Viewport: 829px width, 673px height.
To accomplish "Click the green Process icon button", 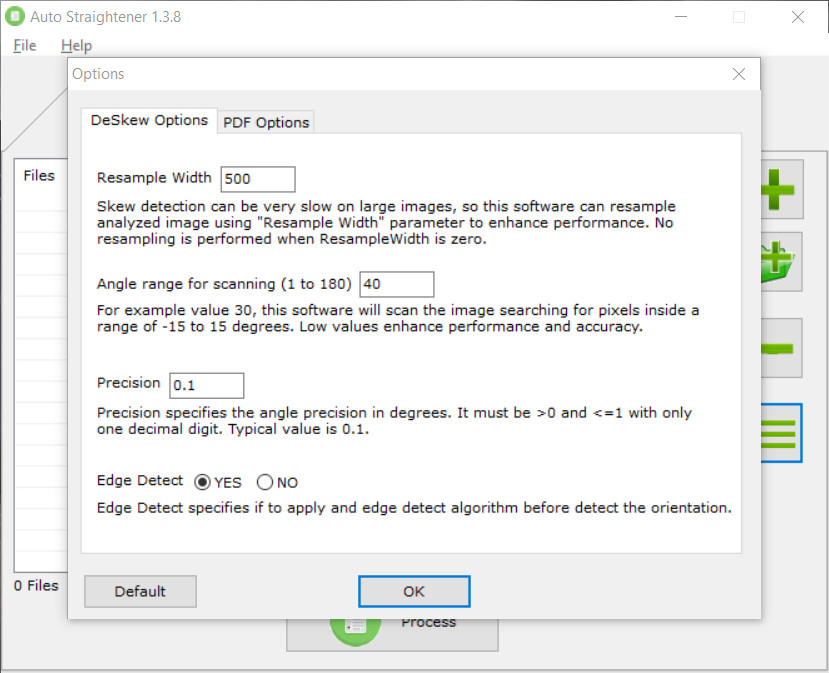I will tap(392, 634).
